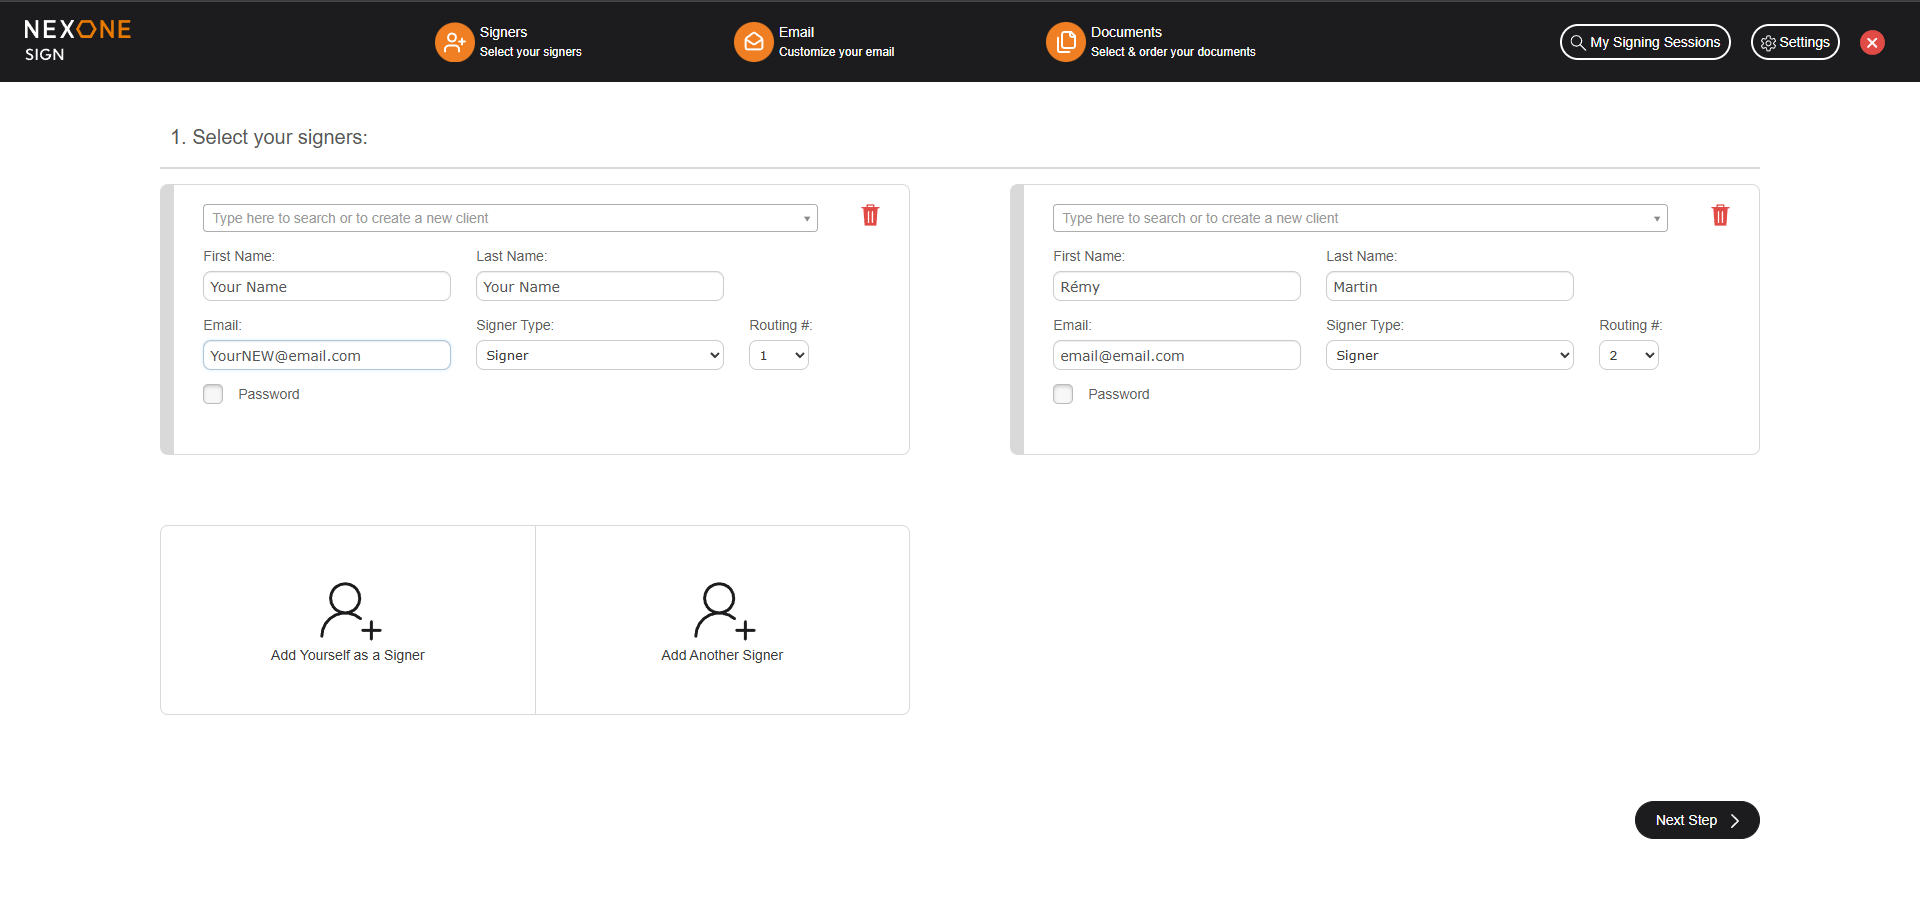Click the Next Step button
Viewport: 1920px width, 909px height.
click(x=1696, y=820)
